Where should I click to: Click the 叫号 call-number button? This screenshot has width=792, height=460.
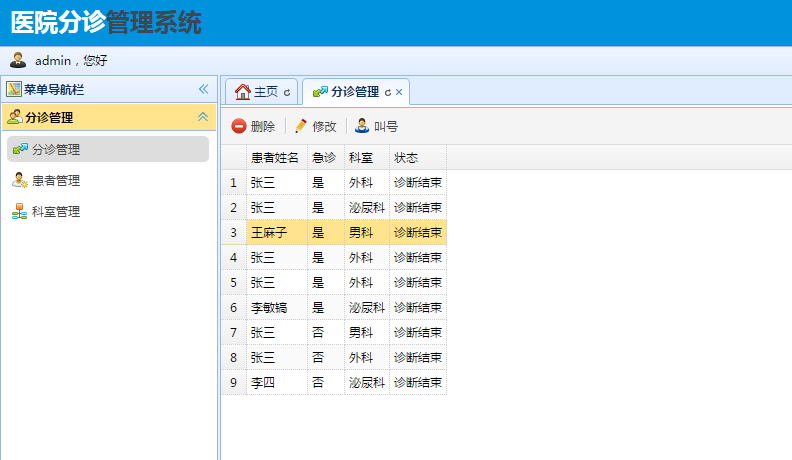pyautogui.click(x=376, y=126)
